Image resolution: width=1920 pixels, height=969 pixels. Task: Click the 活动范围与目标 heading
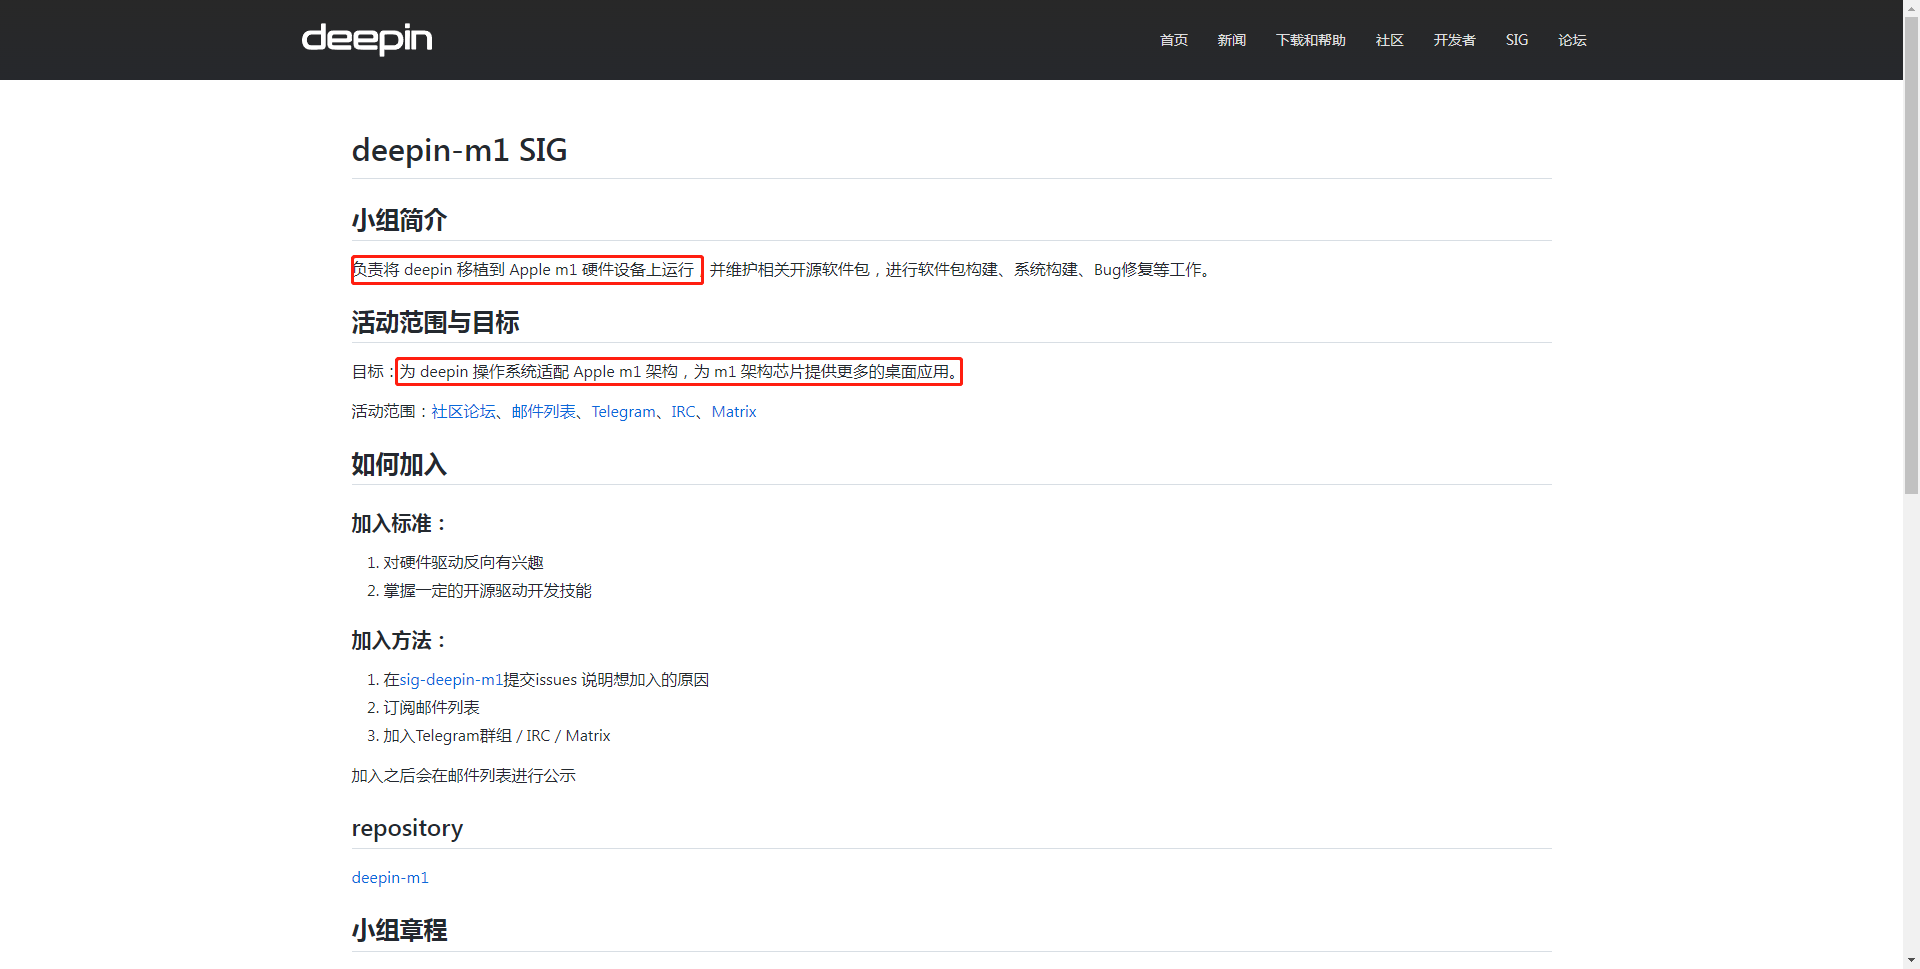pyautogui.click(x=435, y=322)
